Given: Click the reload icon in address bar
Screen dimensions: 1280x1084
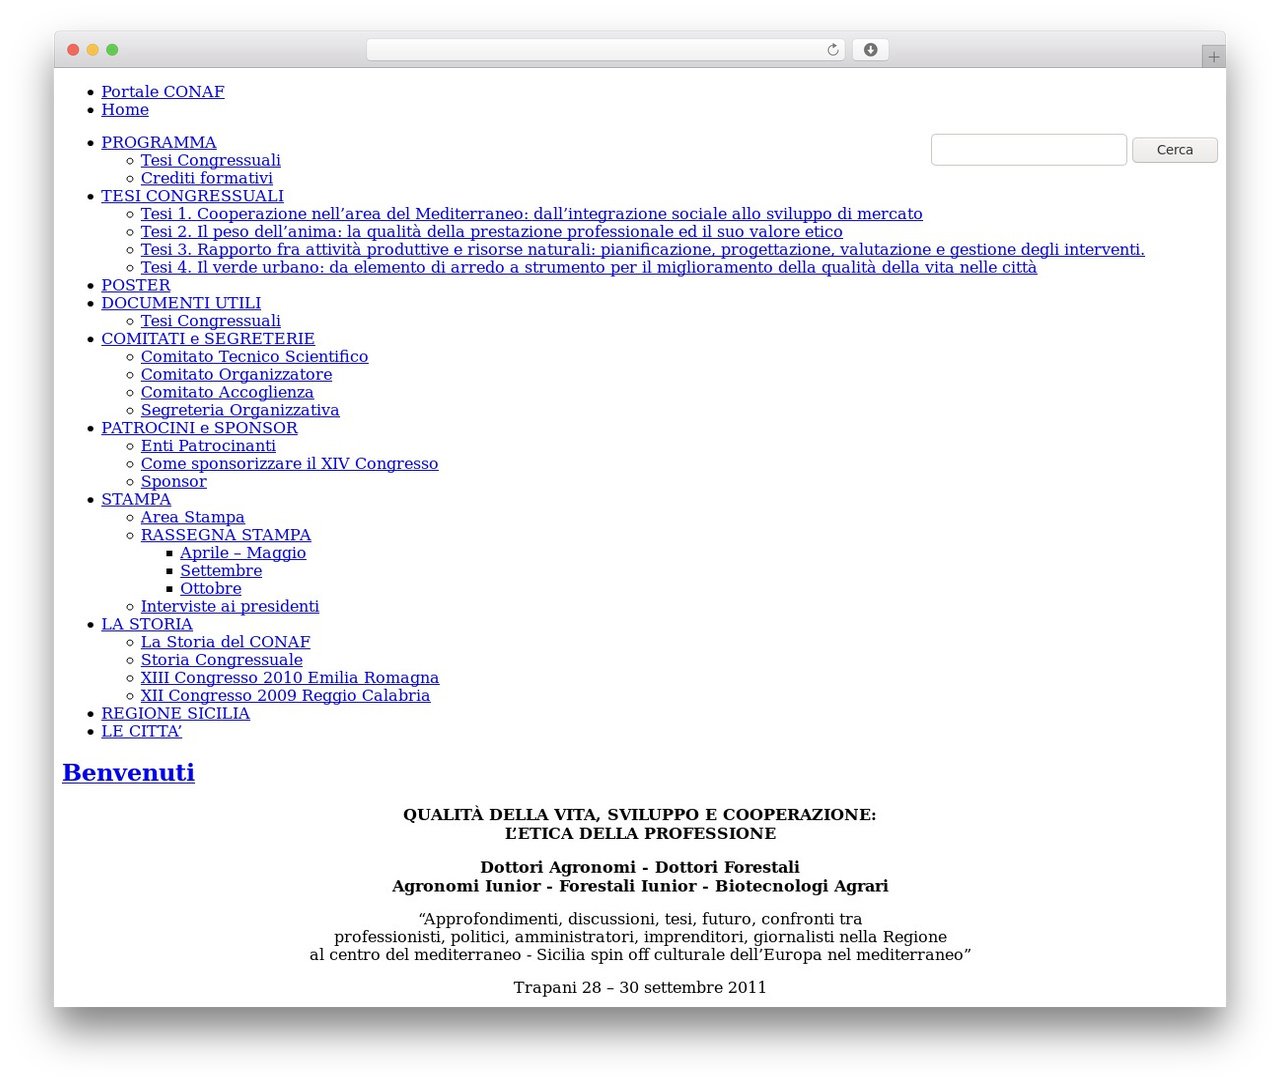Looking at the screenshot, I should tap(832, 50).
